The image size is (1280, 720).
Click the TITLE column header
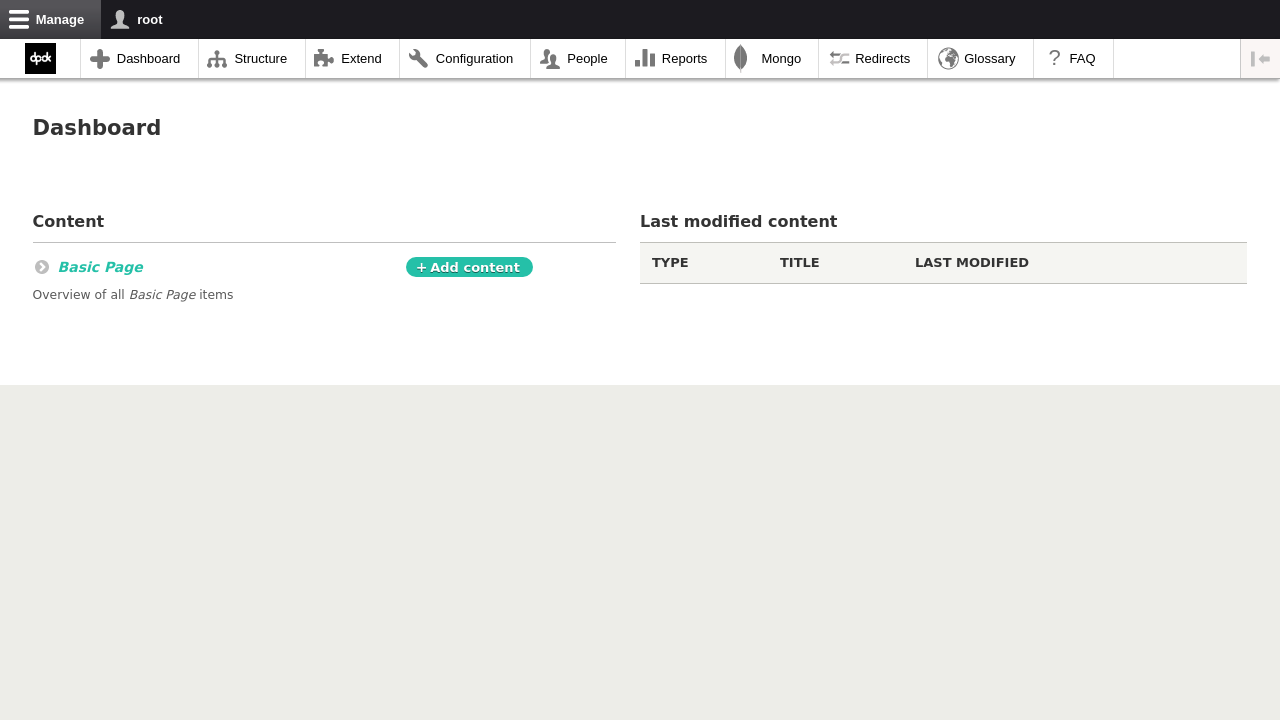(800, 263)
